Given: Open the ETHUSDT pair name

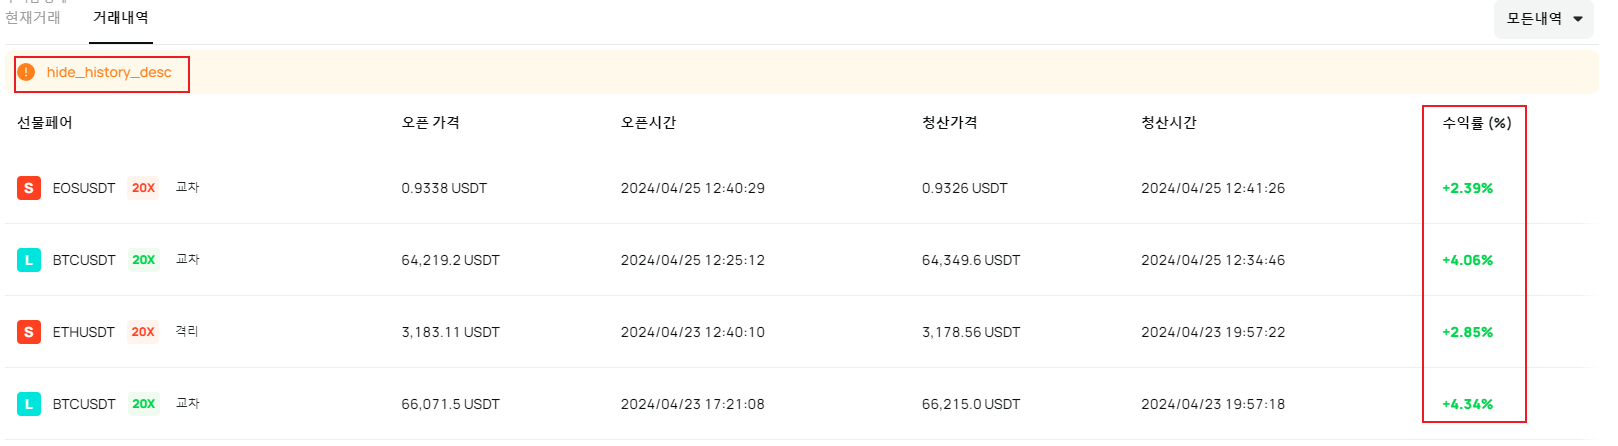Looking at the screenshot, I should [x=84, y=332].
